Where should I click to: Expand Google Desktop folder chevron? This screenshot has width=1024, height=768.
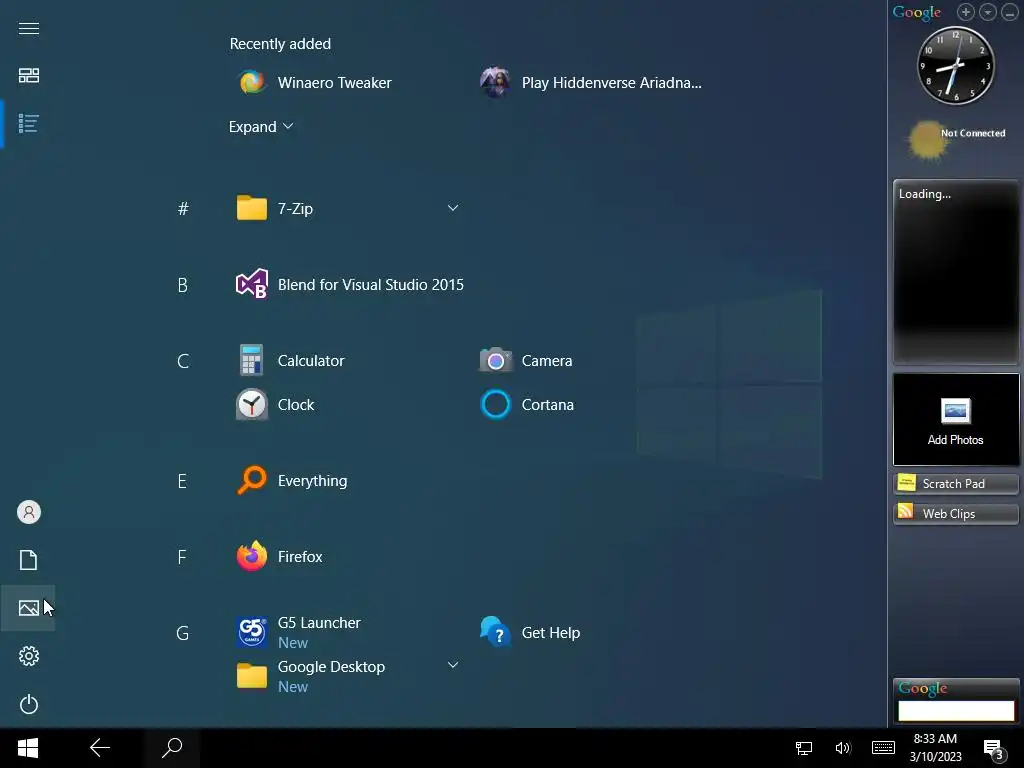pos(453,665)
